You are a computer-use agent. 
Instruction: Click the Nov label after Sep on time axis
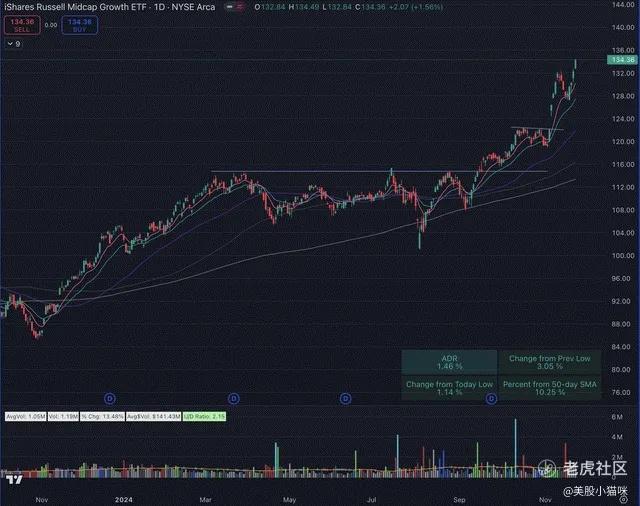click(545, 500)
